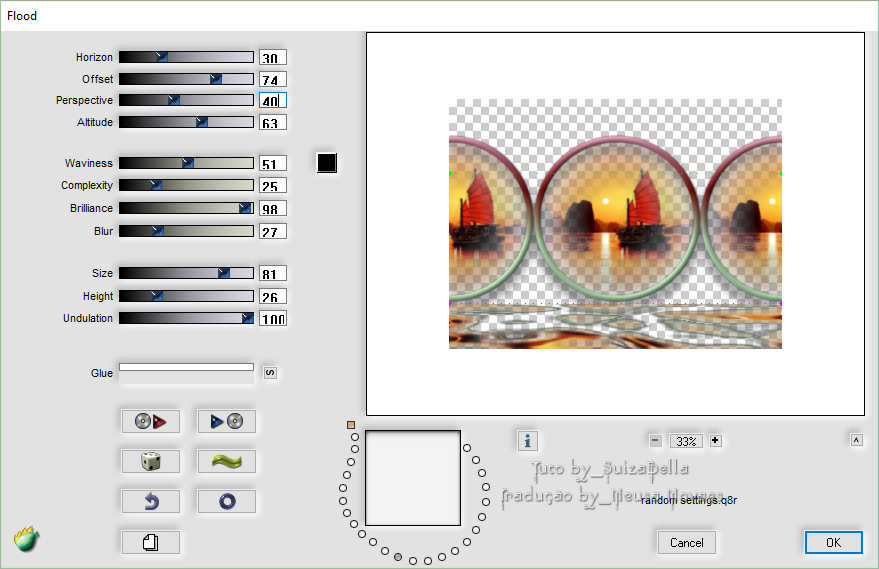
Task: Zoom in with the plus button
Action: (x=715, y=441)
